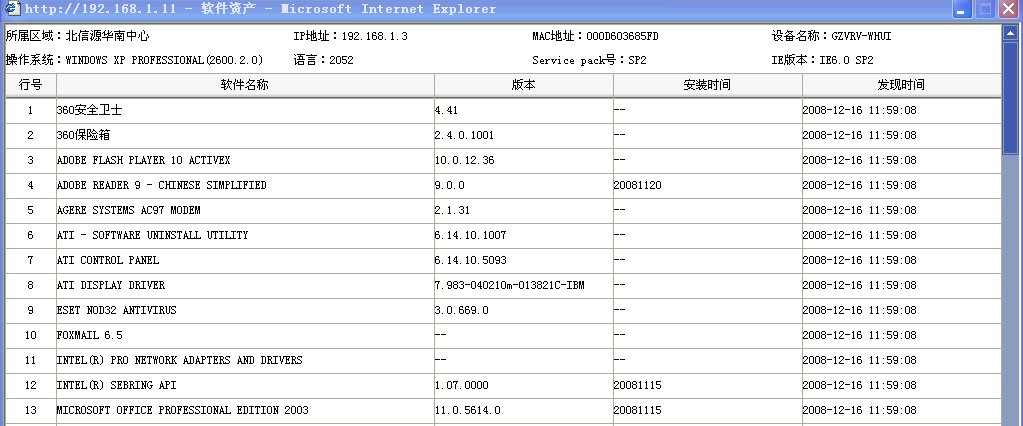Click version value 2.4.0.1001

click(x=465, y=135)
